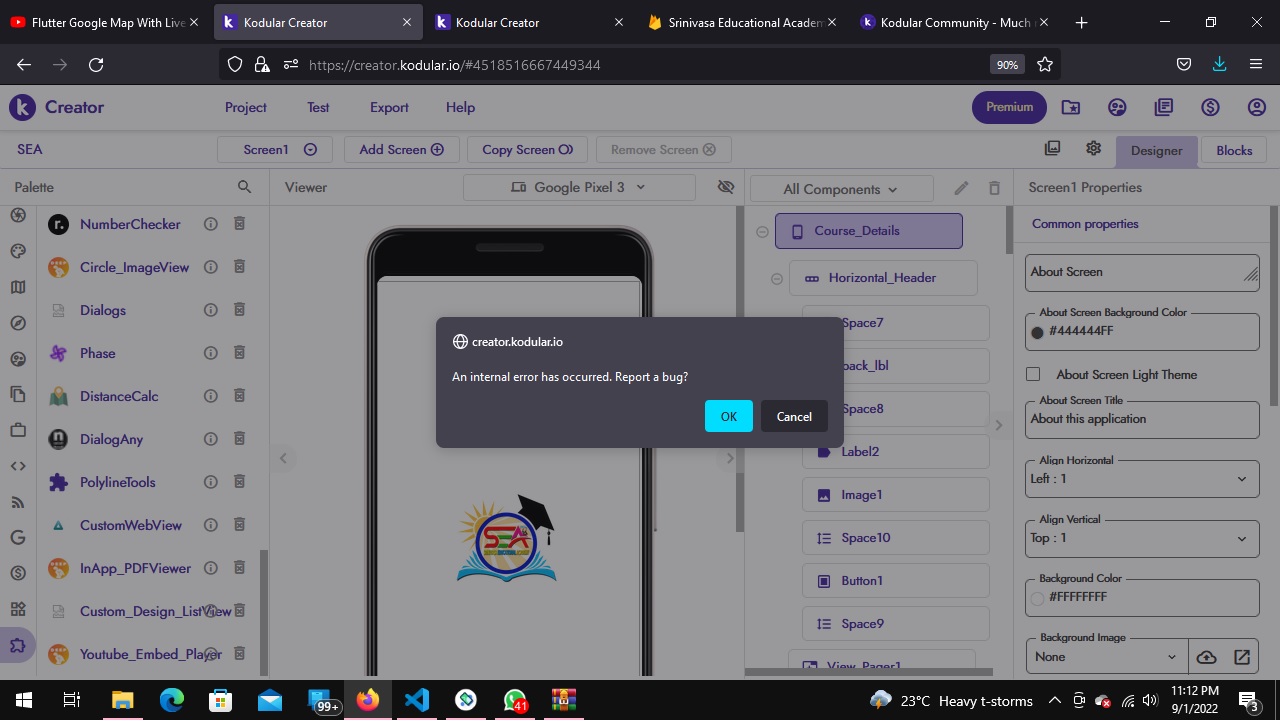The width and height of the screenshot is (1284, 728).
Task: Open the RSS feed palette category icon
Action: click(17, 502)
